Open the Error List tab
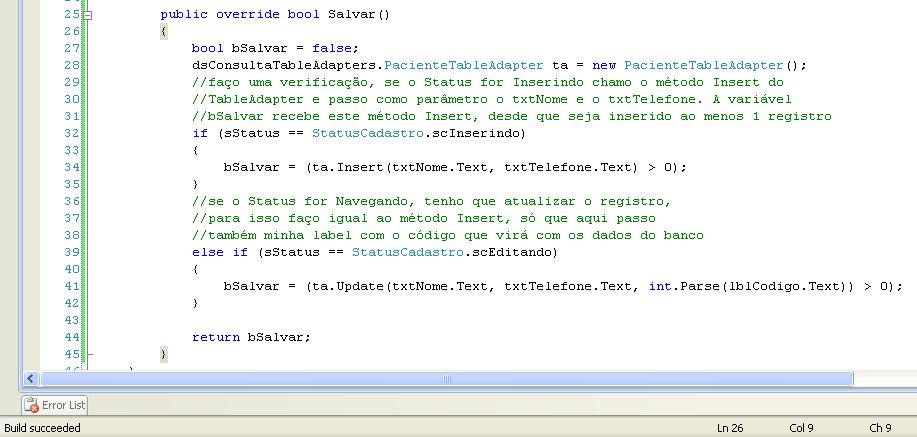The height and width of the screenshot is (437, 917). pos(56,405)
